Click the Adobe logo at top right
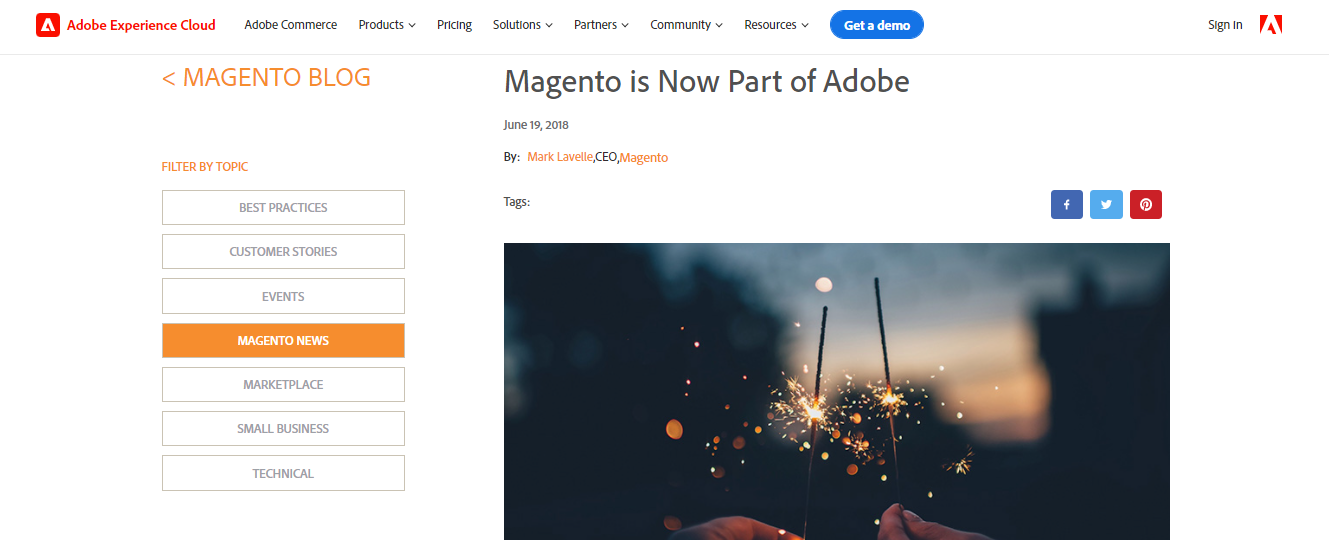 tap(1271, 25)
